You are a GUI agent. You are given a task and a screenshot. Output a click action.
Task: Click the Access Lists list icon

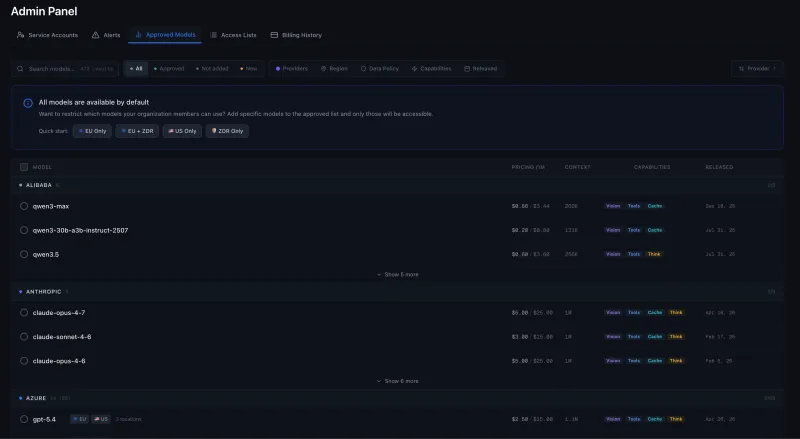click(x=213, y=35)
